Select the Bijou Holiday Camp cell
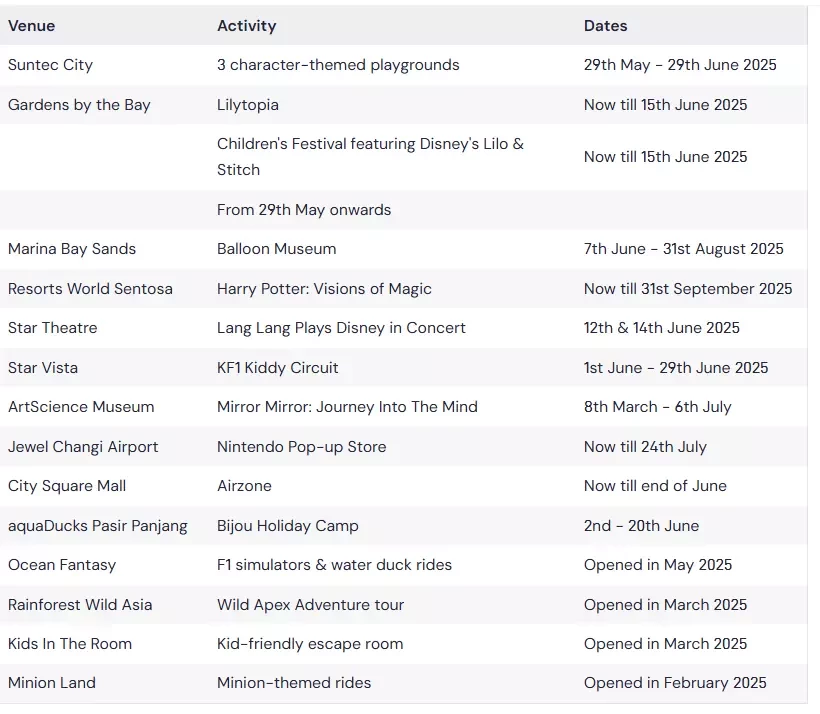The width and height of the screenshot is (820, 714). (288, 526)
